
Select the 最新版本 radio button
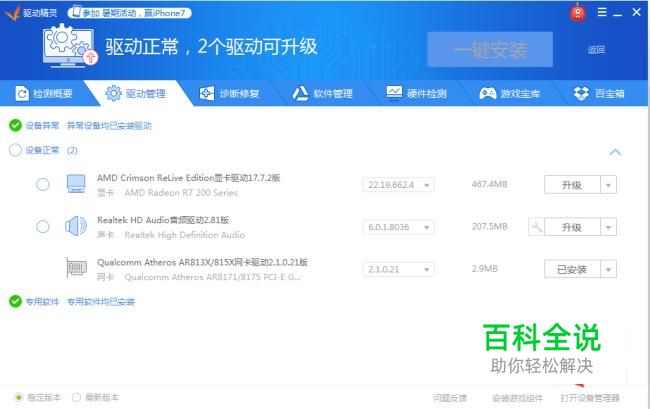coord(76,397)
